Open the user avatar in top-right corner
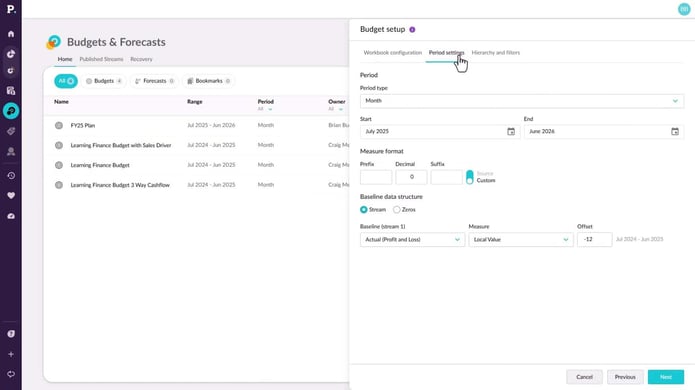 tap(684, 9)
